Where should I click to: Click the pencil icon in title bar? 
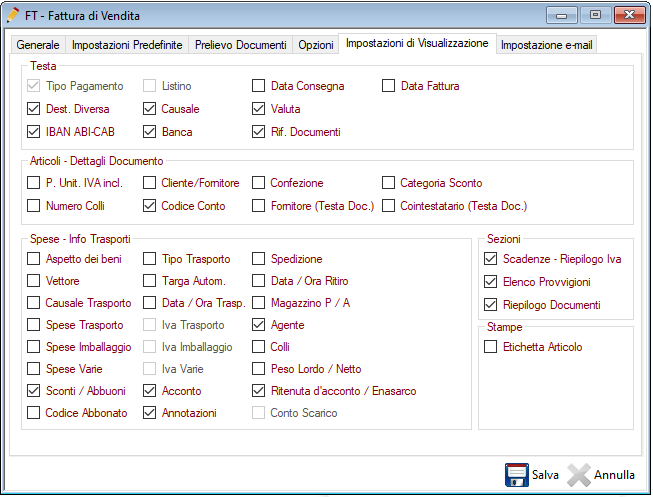pyautogui.click(x=13, y=16)
